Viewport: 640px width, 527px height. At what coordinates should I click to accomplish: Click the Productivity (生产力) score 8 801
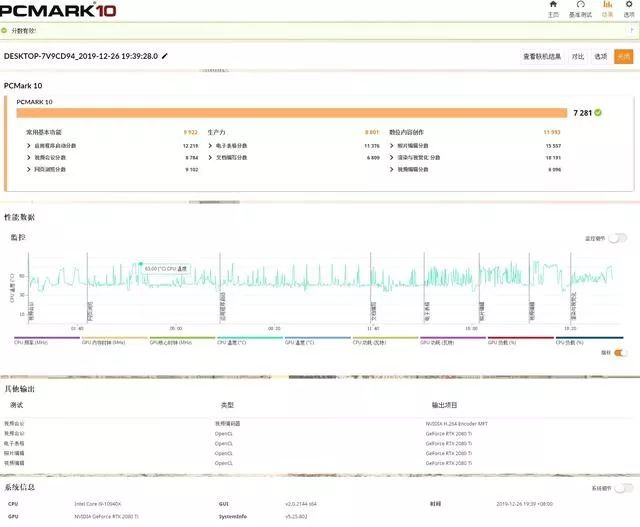[x=372, y=132]
